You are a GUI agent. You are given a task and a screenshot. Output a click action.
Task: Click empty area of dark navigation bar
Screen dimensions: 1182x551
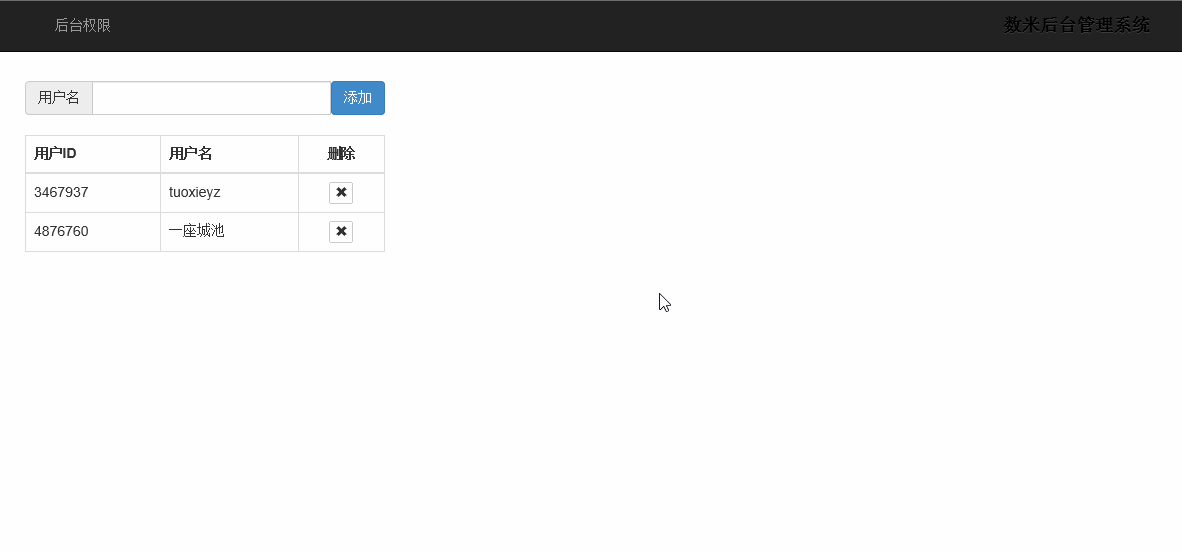coord(558,26)
